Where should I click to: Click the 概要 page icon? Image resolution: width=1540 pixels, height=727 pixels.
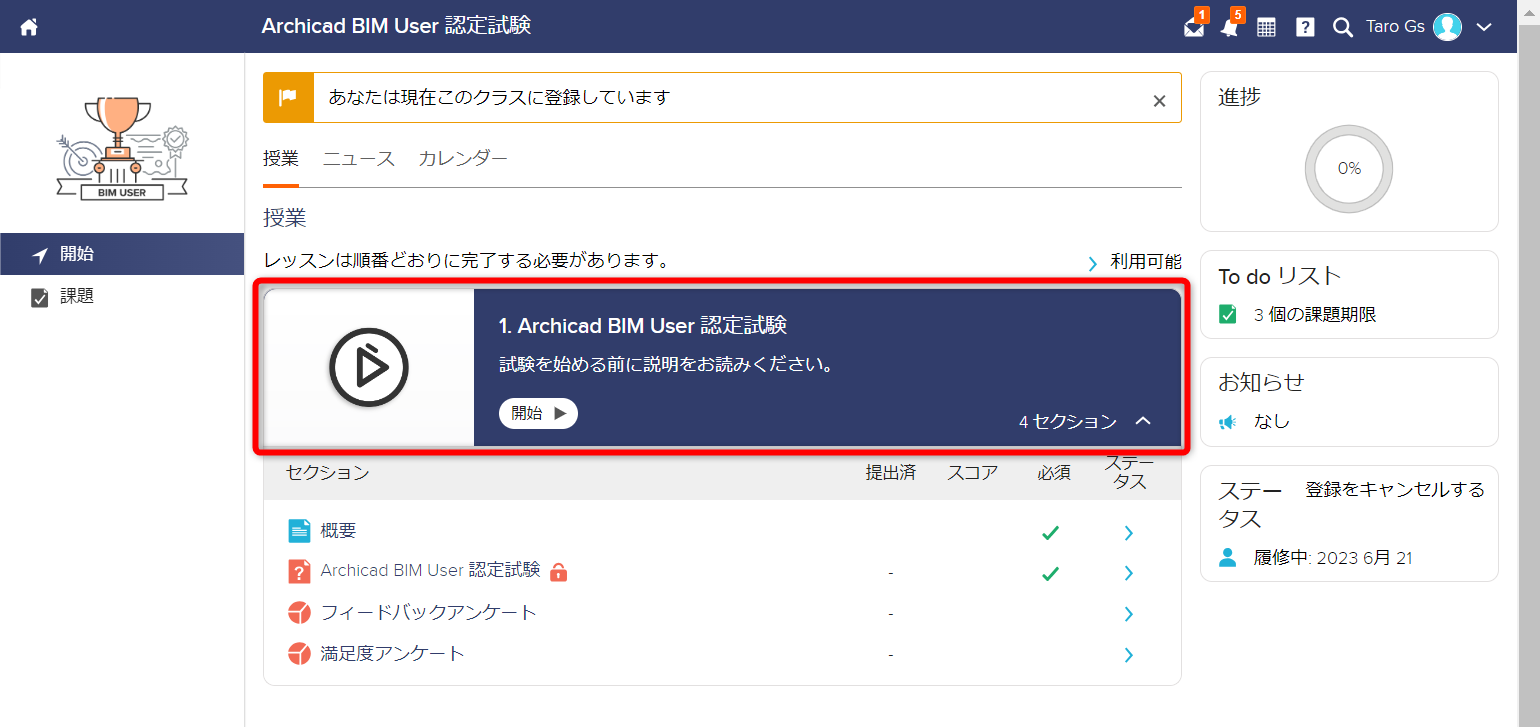tap(299, 531)
